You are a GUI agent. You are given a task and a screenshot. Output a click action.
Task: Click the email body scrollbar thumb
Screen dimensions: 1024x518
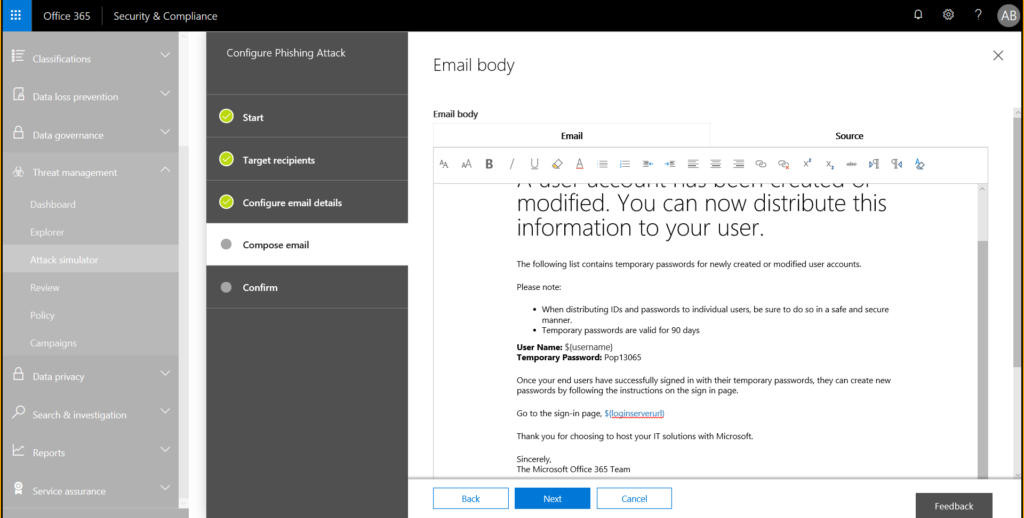pyautogui.click(x=982, y=359)
